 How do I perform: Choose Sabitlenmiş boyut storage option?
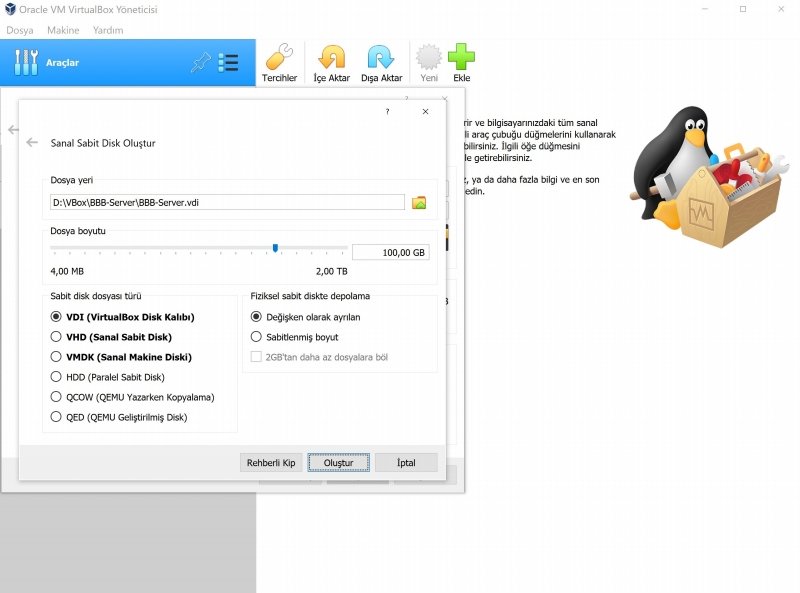pyautogui.click(x=256, y=337)
